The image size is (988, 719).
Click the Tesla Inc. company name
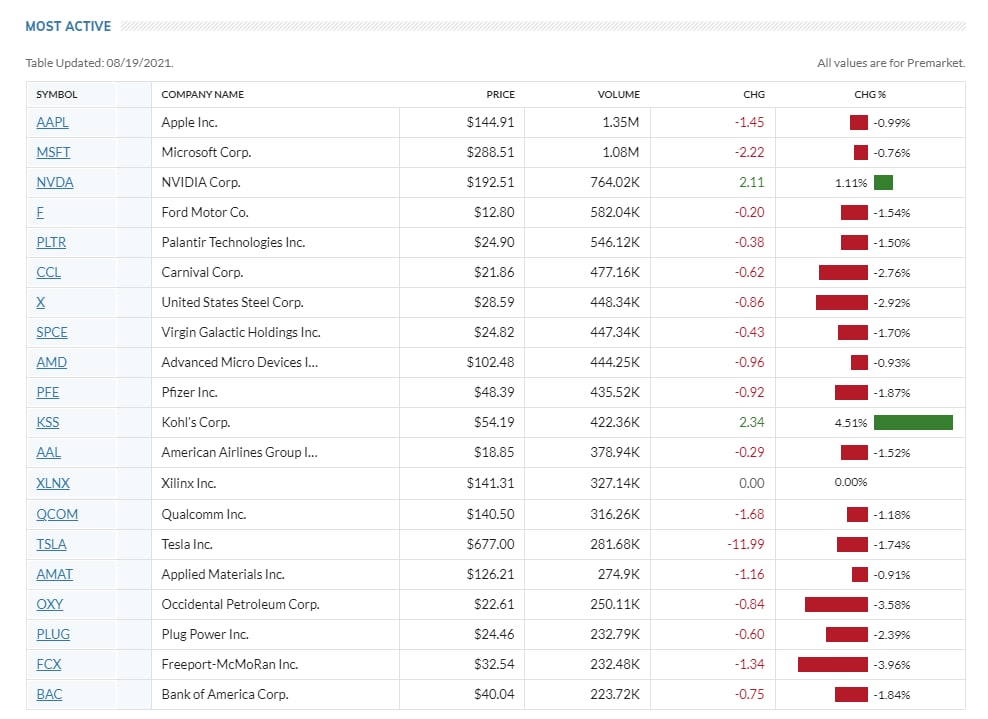pos(187,544)
